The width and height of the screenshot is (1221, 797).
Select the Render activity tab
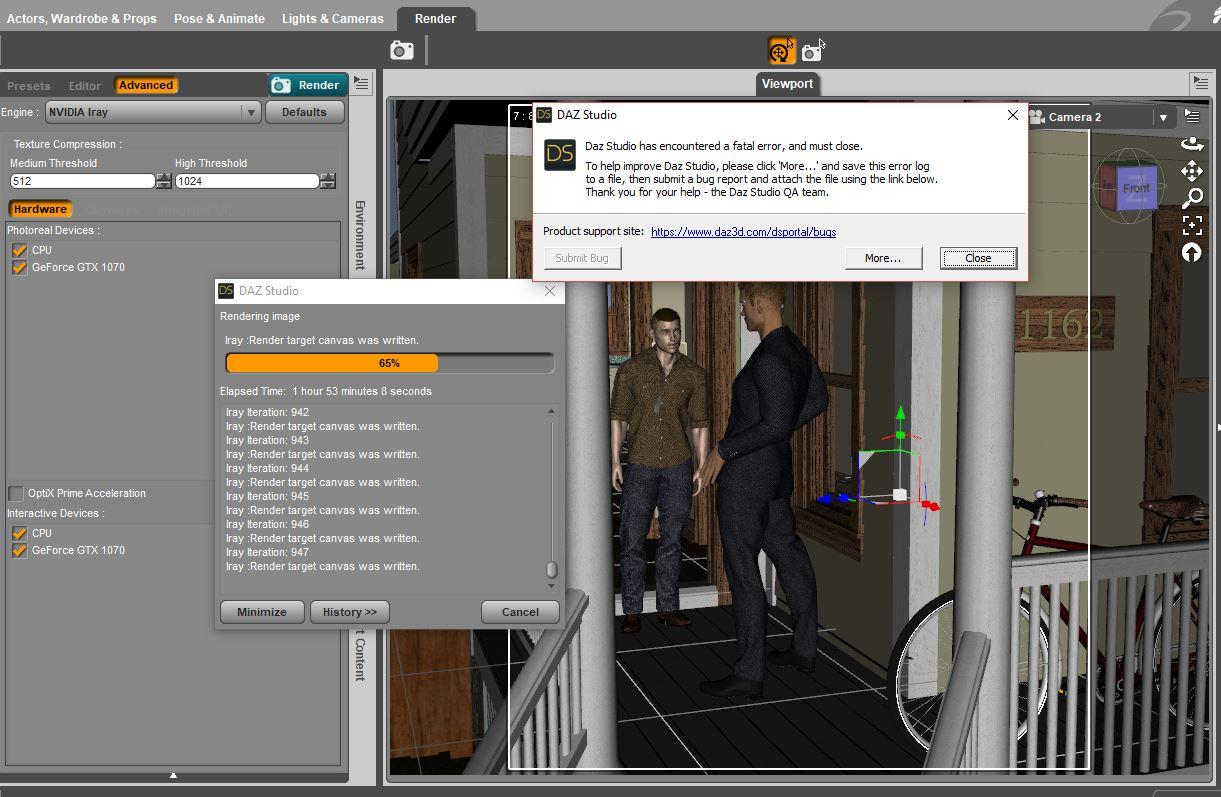click(435, 18)
